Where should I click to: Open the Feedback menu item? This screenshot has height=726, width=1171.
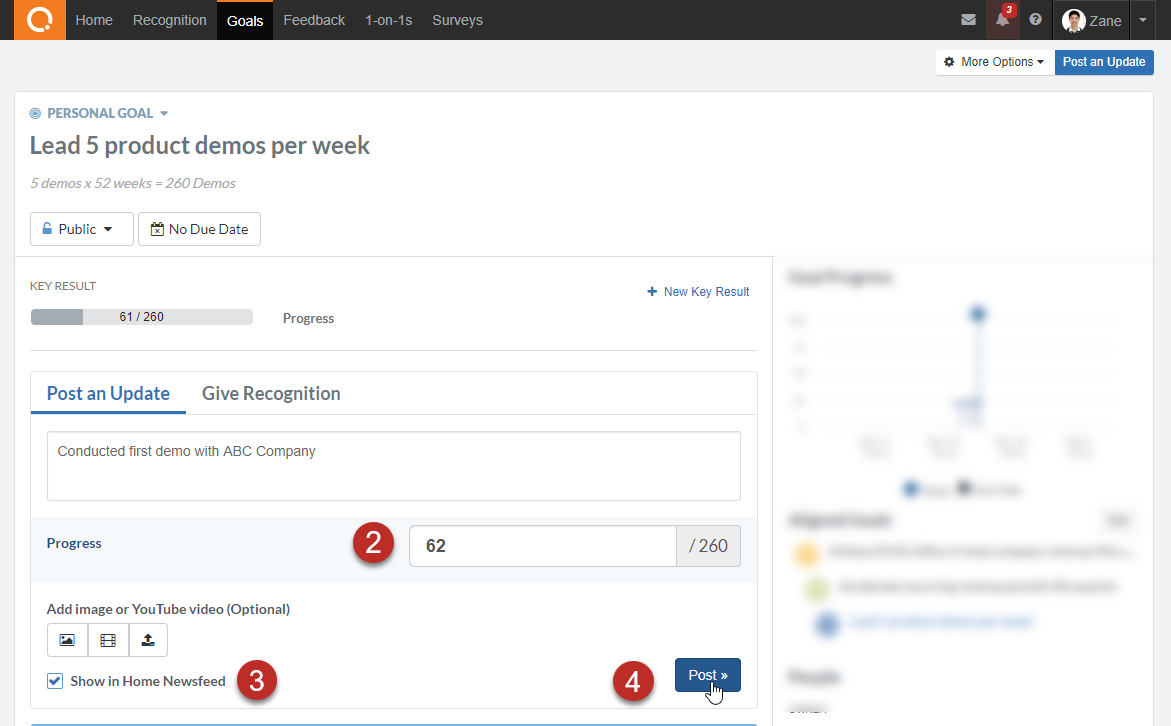tap(314, 20)
